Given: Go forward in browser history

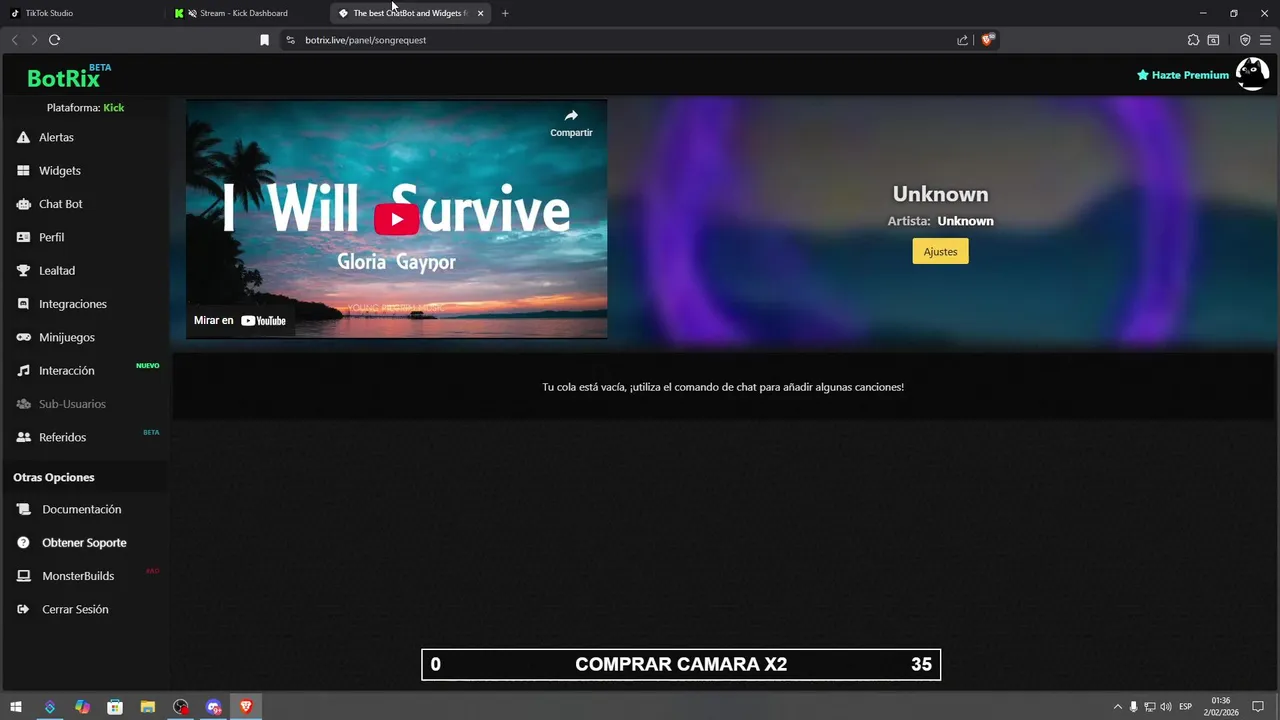Looking at the screenshot, I should tap(34, 40).
